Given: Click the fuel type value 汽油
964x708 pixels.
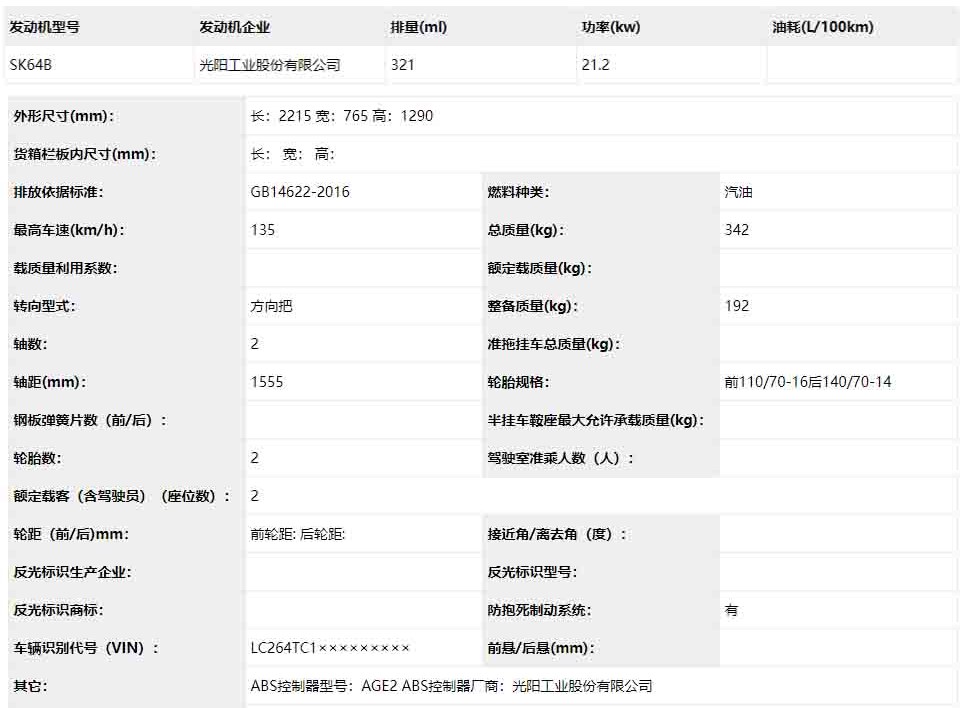Looking at the screenshot, I should coord(738,192).
